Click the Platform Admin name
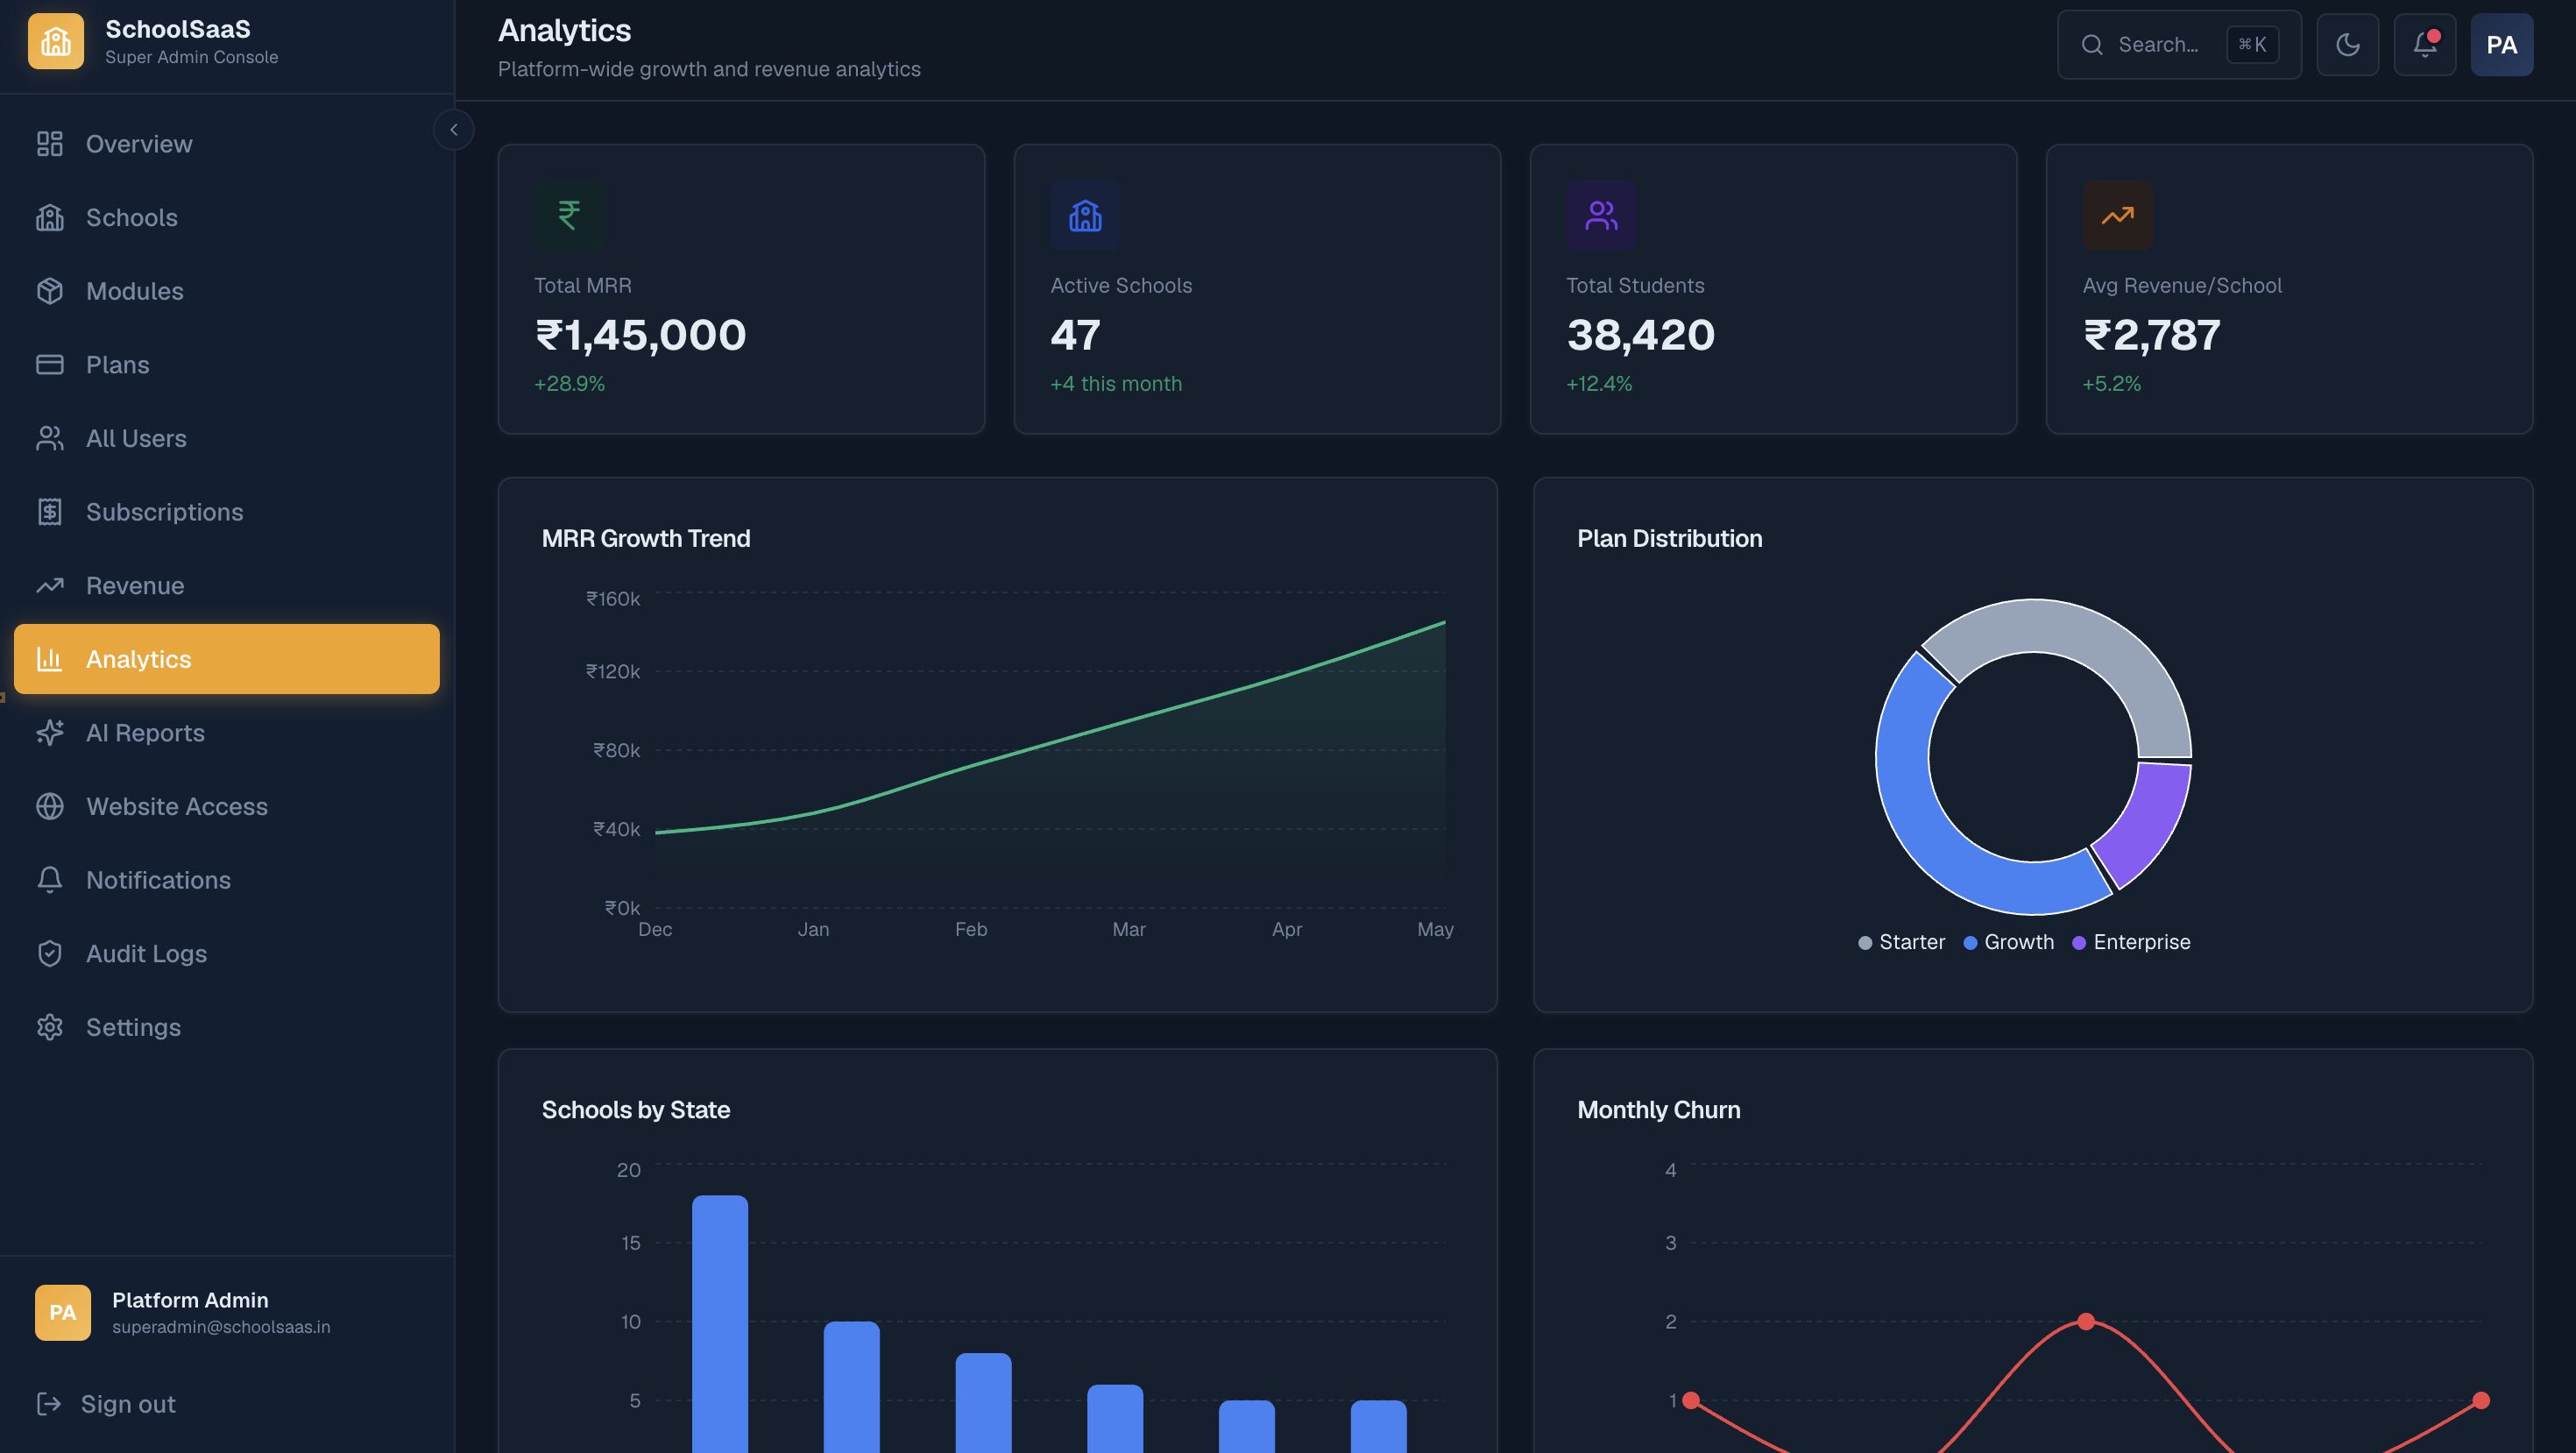 (x=190, y=1300)
